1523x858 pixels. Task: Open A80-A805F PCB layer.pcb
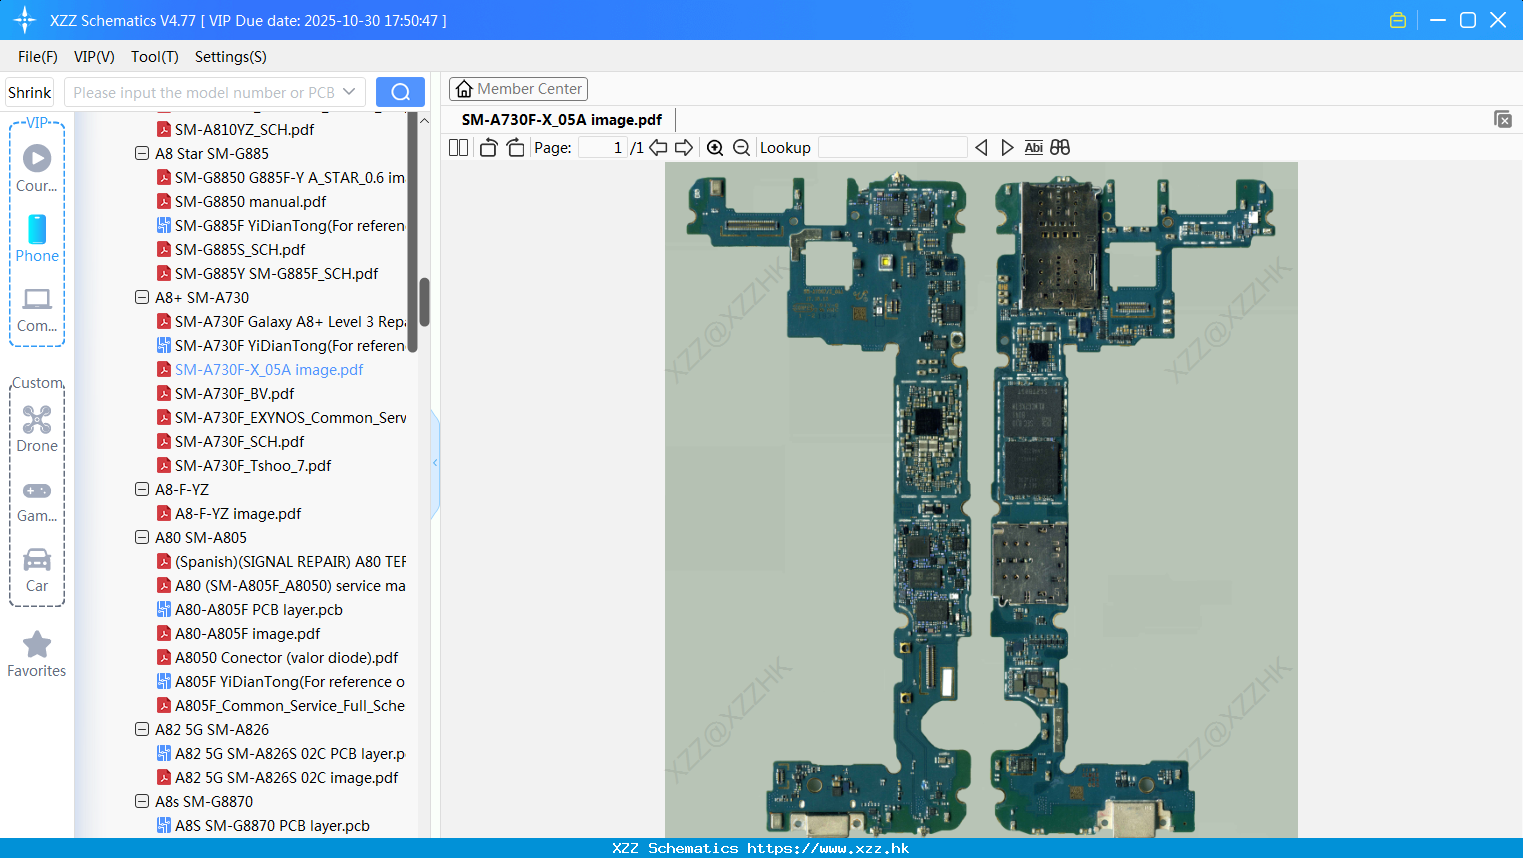tap(259, 610)
